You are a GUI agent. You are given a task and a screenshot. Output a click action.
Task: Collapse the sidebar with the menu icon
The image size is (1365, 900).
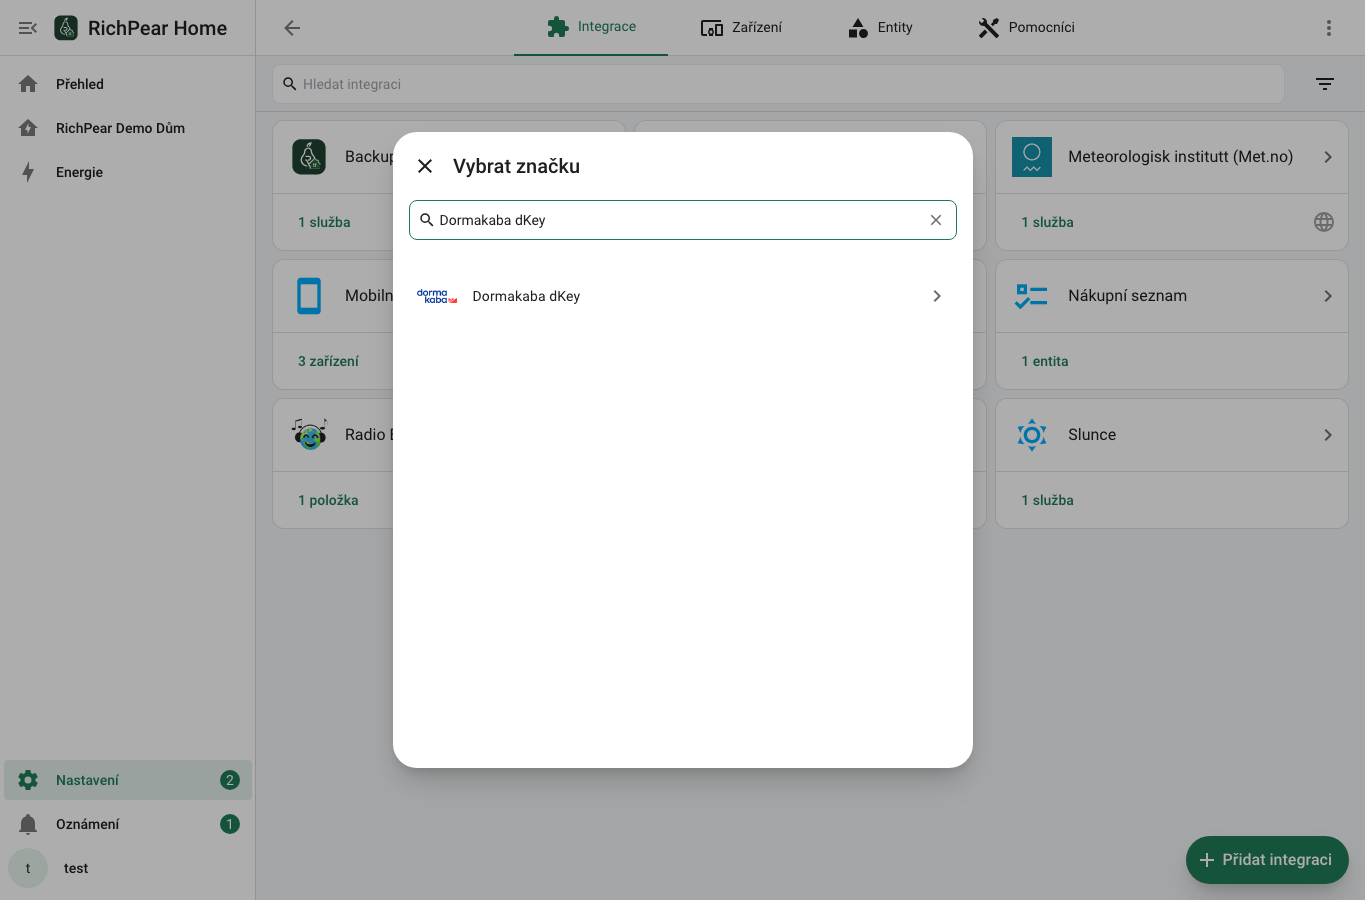[x=28, y=28]
